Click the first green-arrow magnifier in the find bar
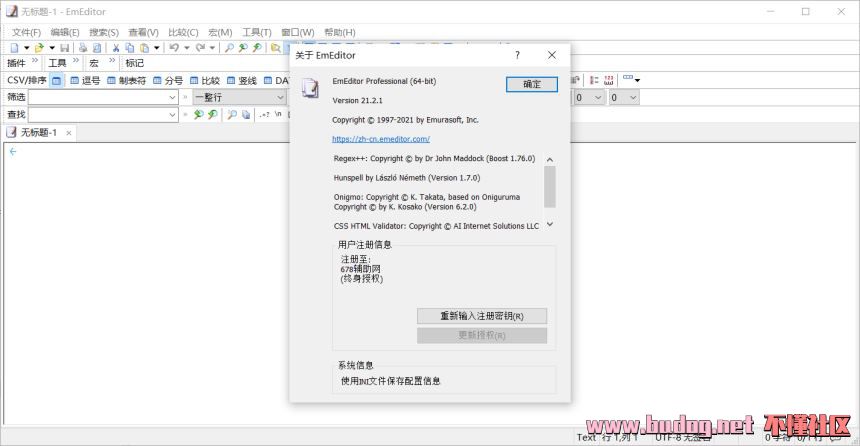Viewport: 860px width, 446px height. pos(199,114)
